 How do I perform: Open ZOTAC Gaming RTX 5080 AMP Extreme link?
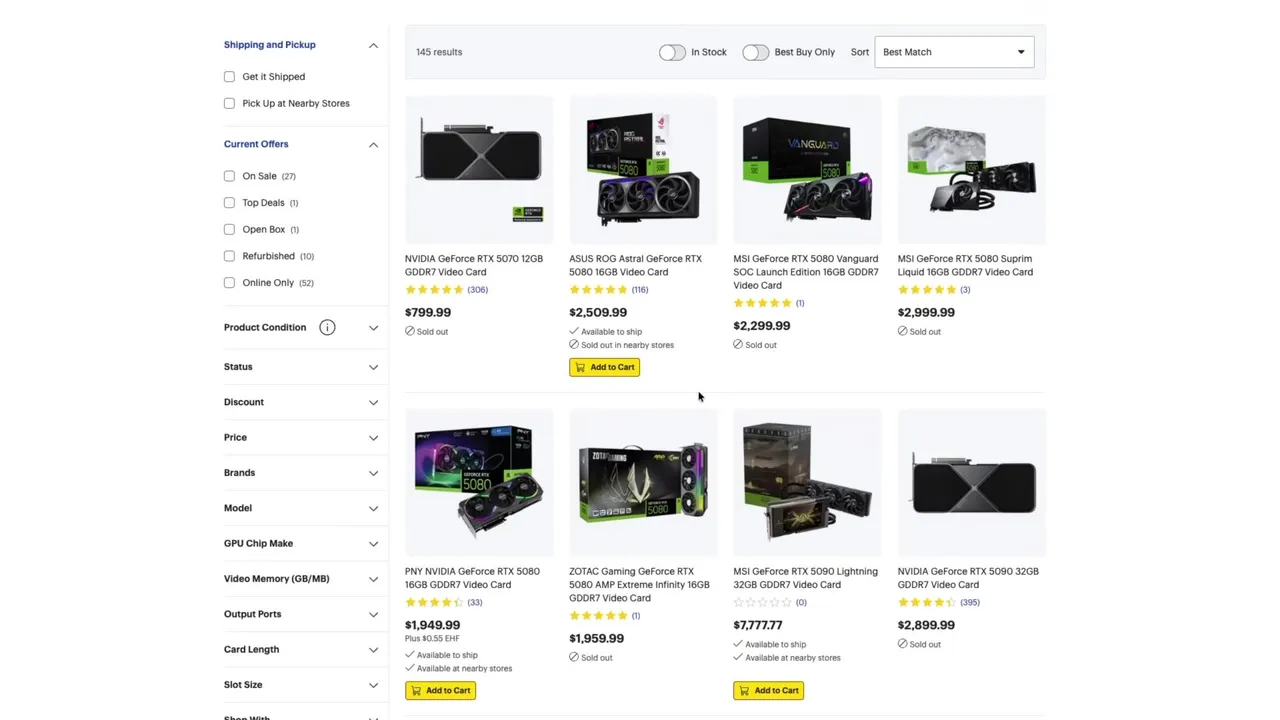pyautogui.click(x=639, y=585)
